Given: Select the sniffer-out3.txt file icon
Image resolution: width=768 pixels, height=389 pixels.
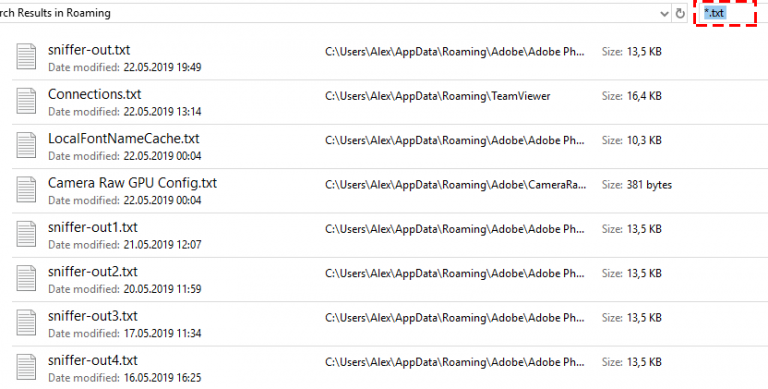Looking at the screenshot, I should coord(26,322).
